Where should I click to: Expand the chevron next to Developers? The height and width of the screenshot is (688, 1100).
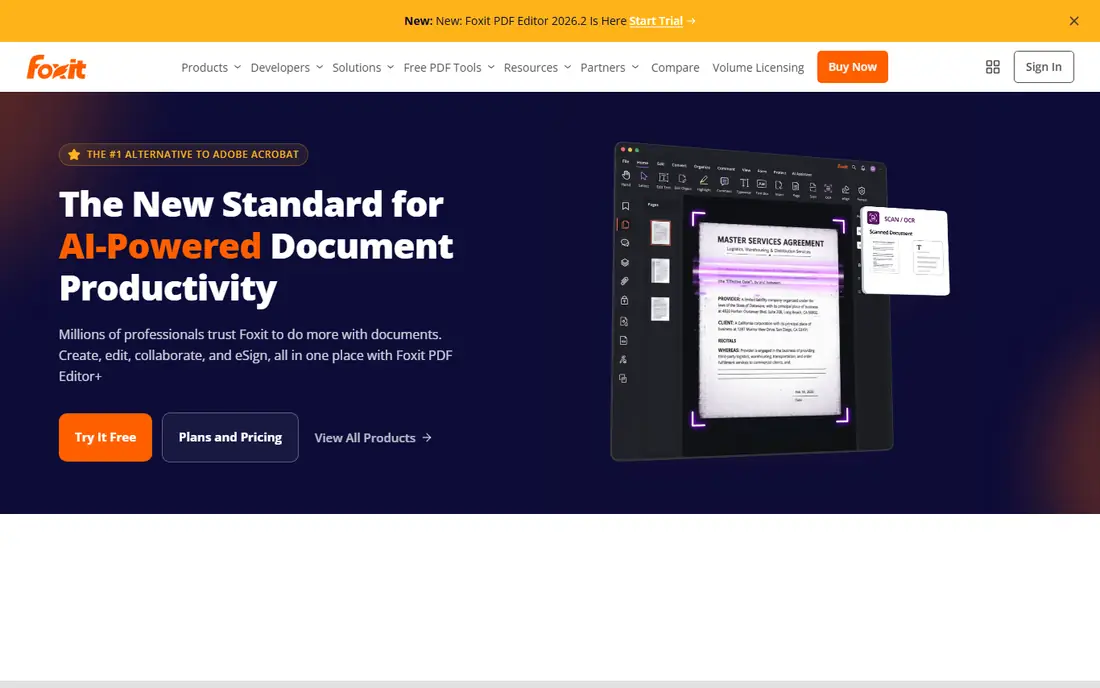319,67
